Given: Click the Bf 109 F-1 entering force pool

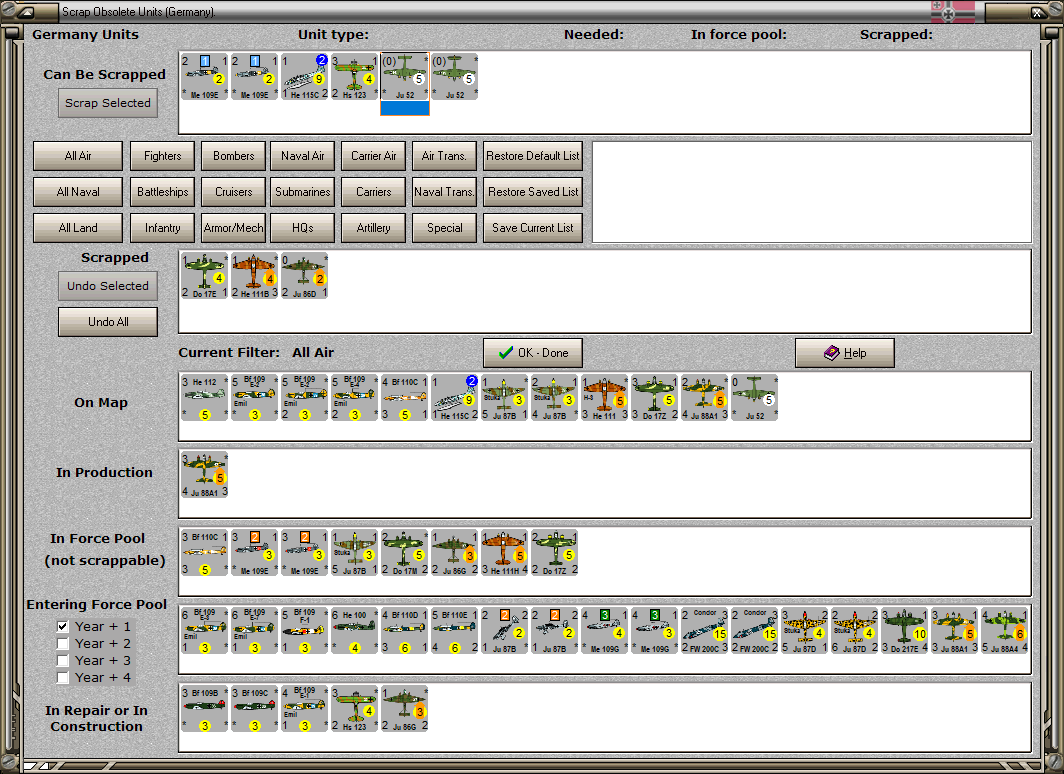Looking at the screenshot, I should [305, 631].
